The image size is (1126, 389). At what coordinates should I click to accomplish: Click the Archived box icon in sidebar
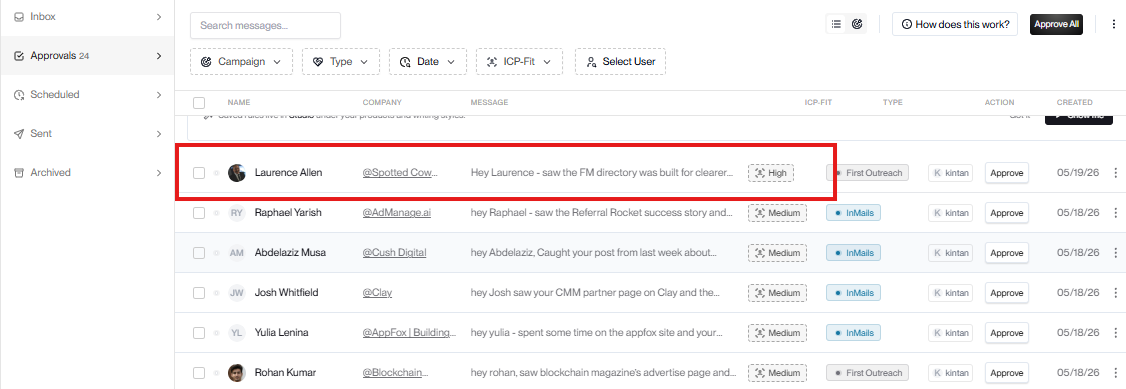pos(19,172)
